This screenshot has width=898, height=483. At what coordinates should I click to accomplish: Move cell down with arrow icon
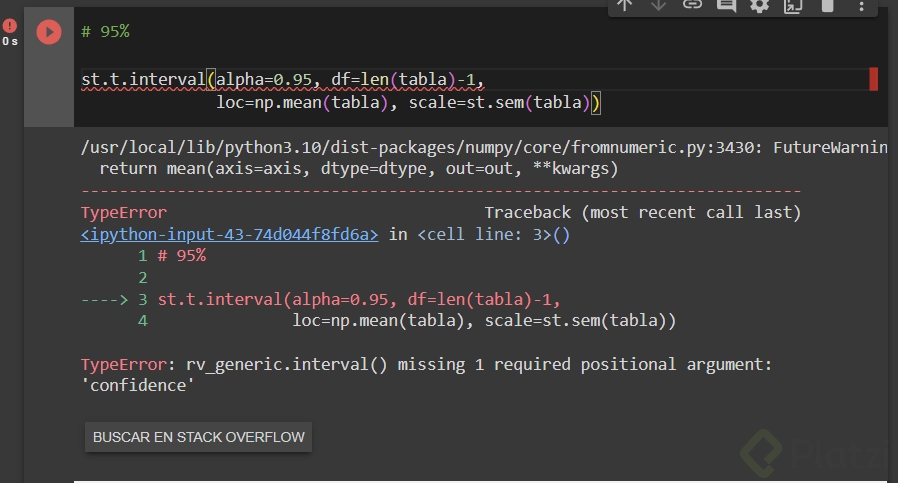(x=658, y=5)
